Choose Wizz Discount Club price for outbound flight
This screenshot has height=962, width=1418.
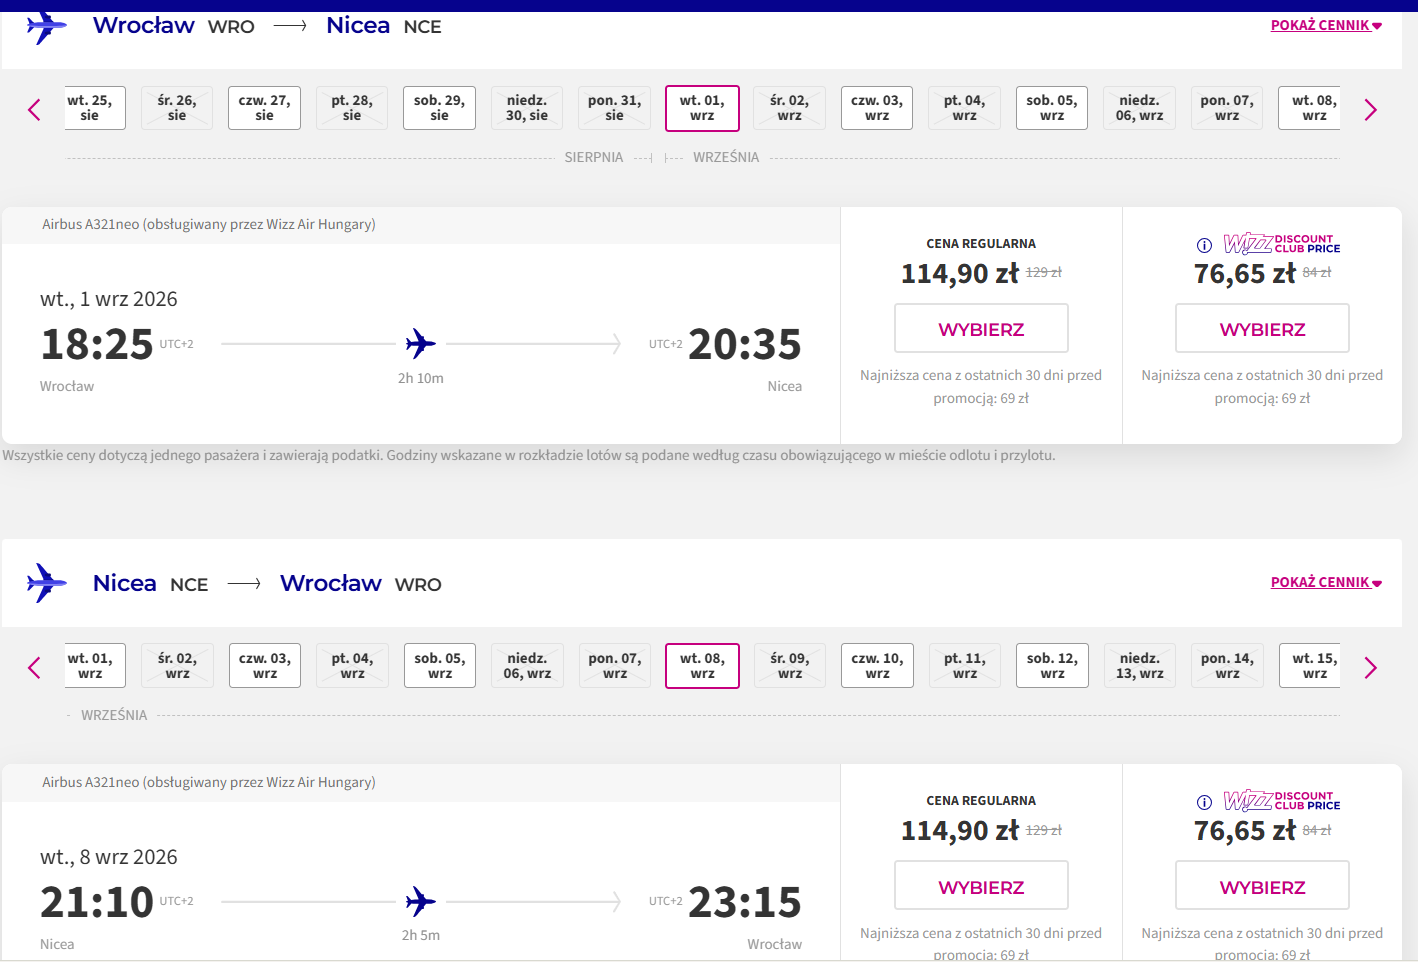tap(1262, 329)
